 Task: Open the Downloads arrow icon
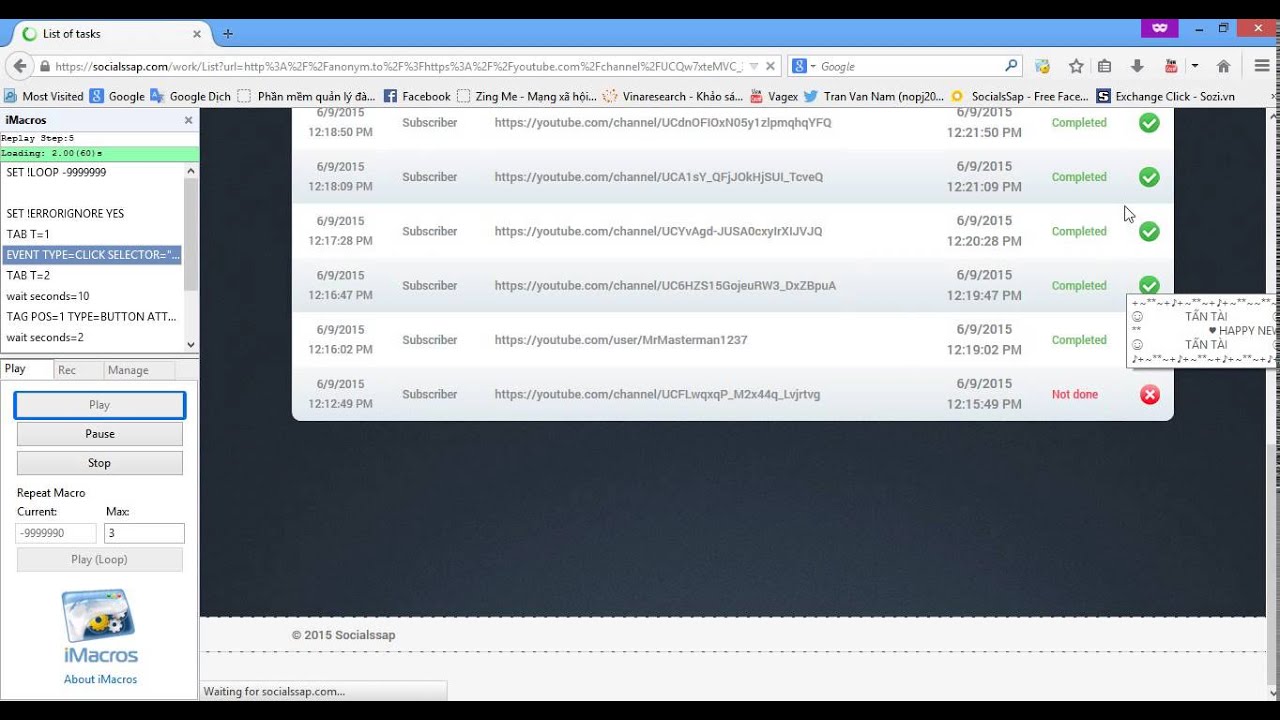1137,66
